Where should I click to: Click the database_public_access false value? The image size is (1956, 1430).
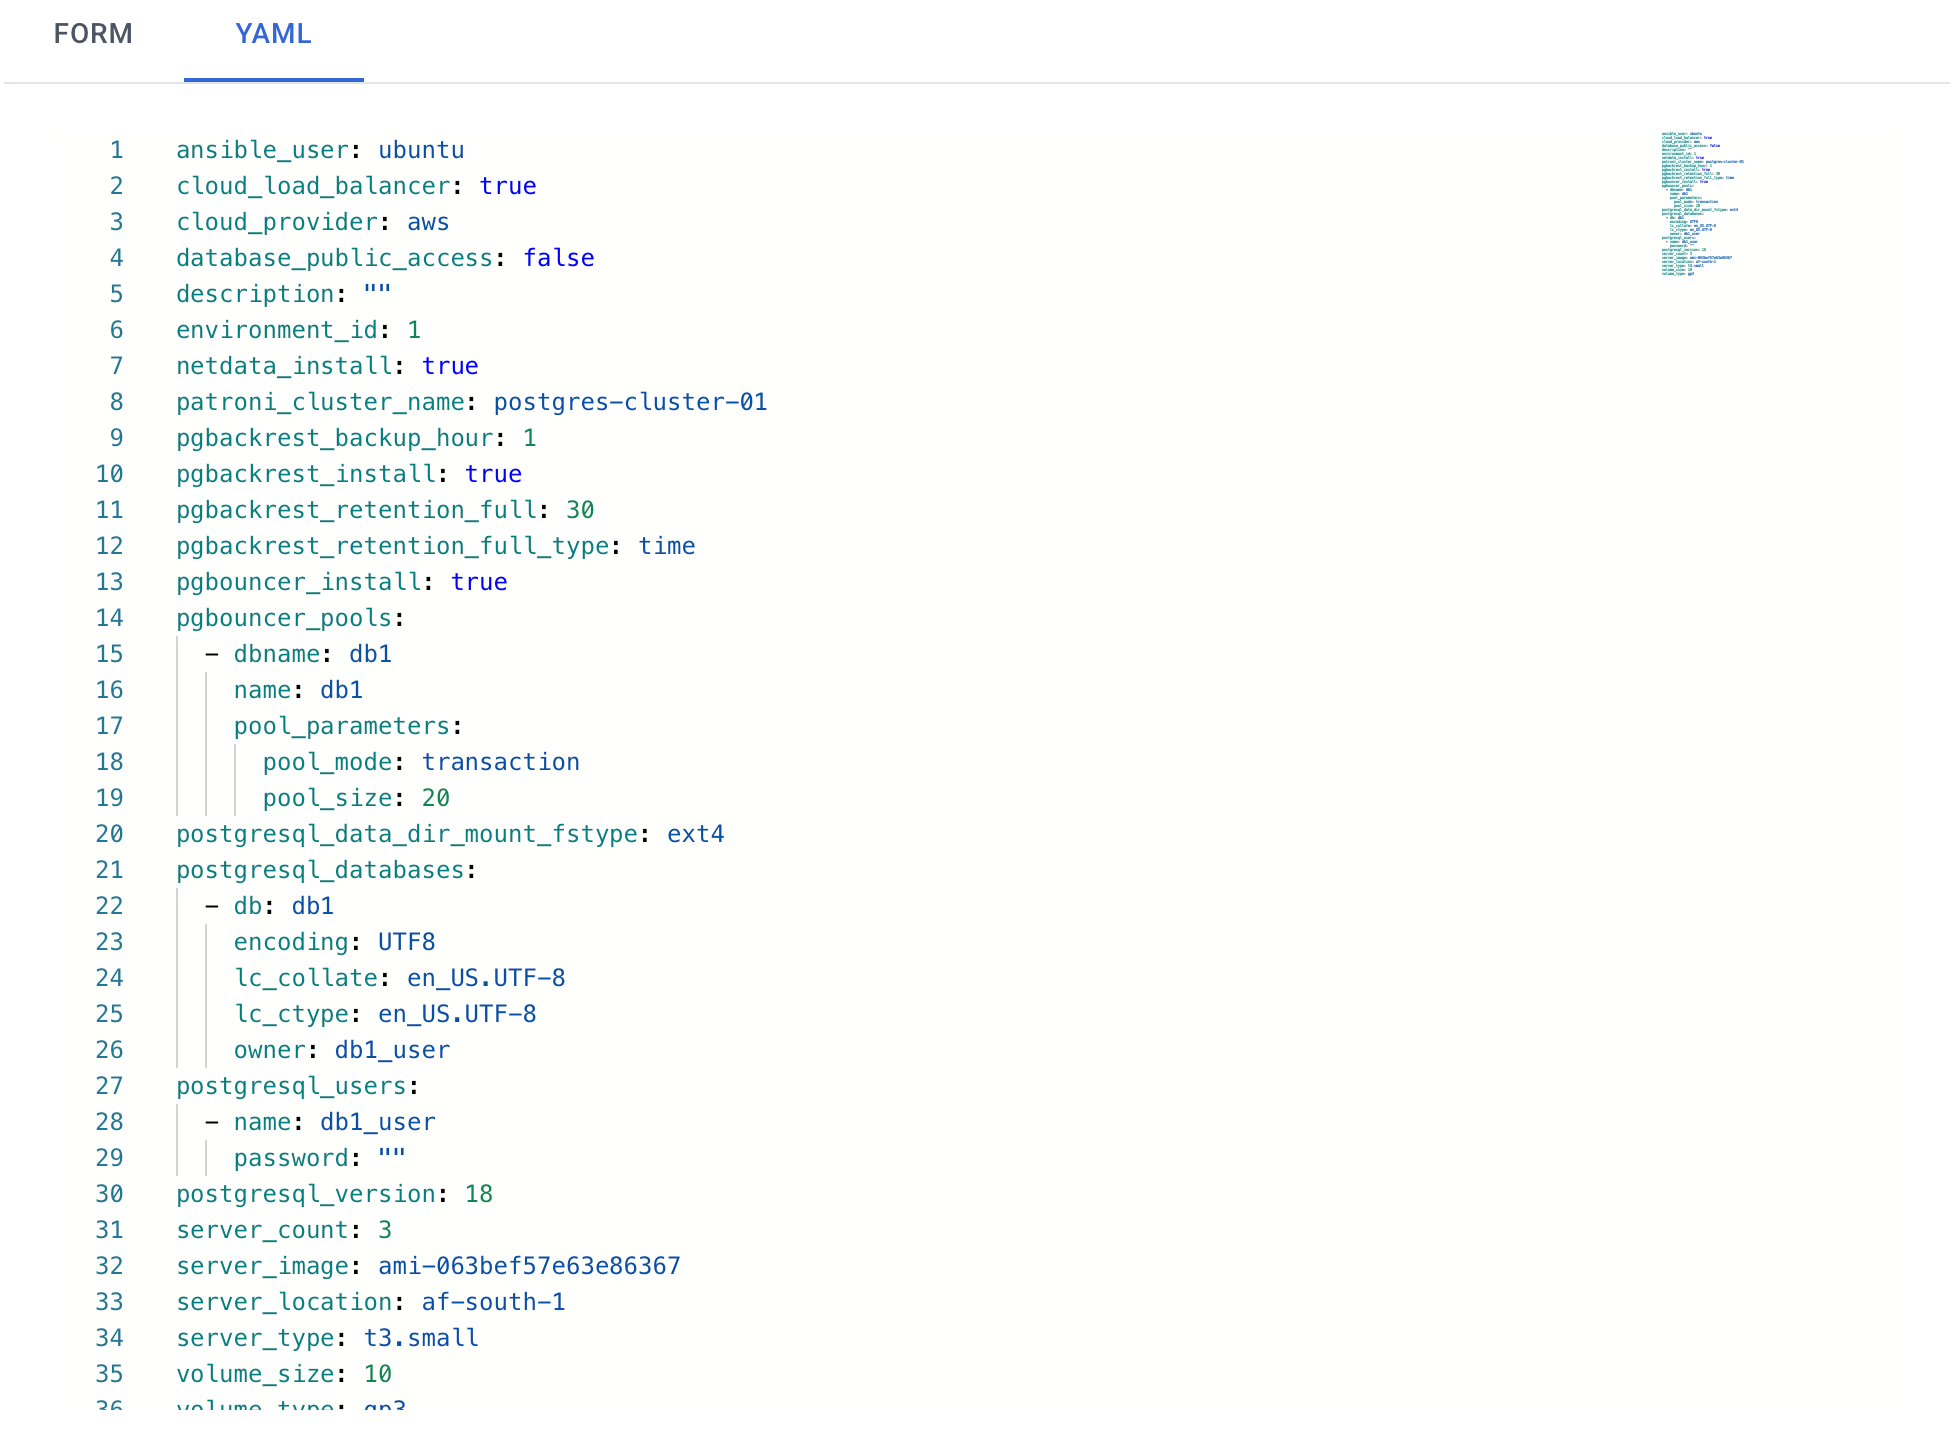[558, 258]
